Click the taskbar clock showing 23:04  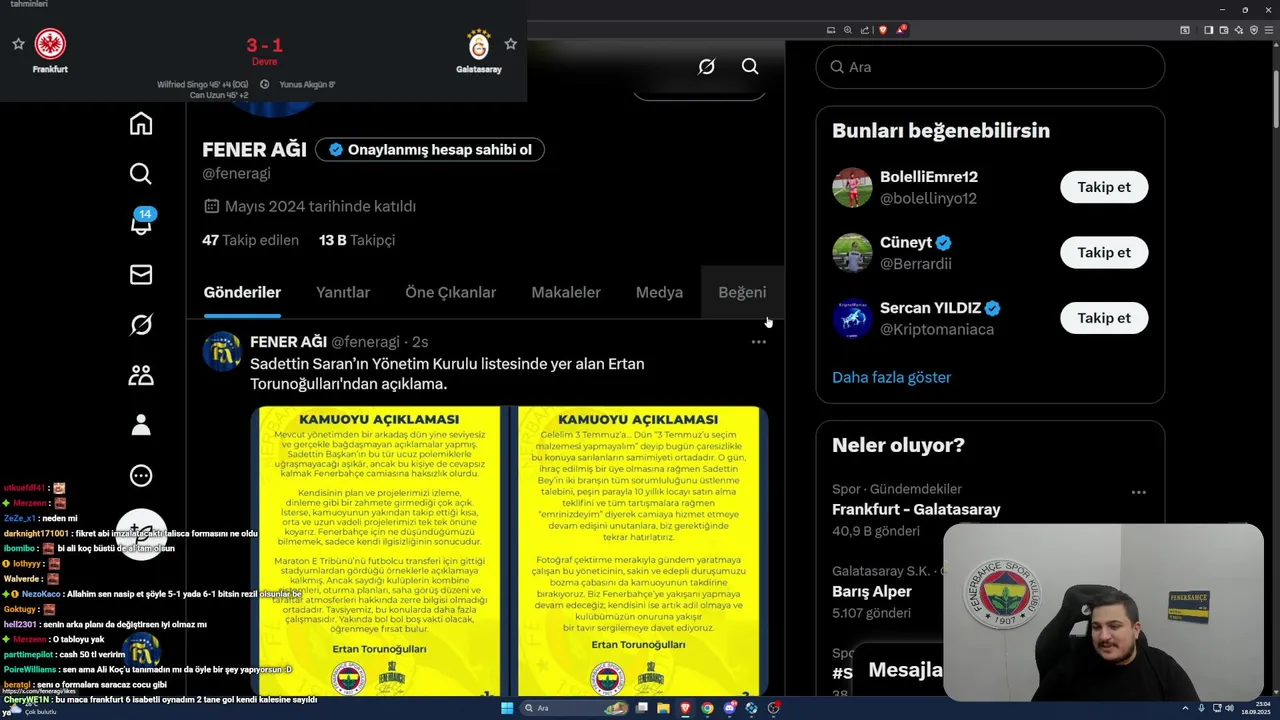point(1256,708)
